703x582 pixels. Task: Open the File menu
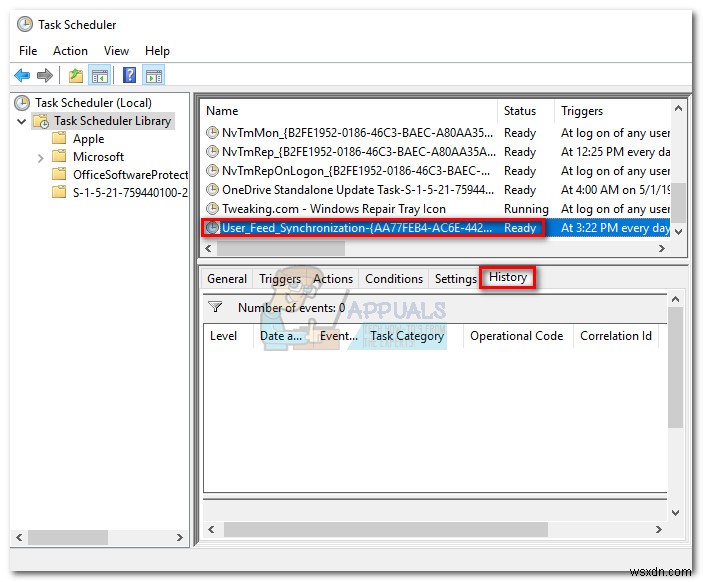[x=28, y=51]
